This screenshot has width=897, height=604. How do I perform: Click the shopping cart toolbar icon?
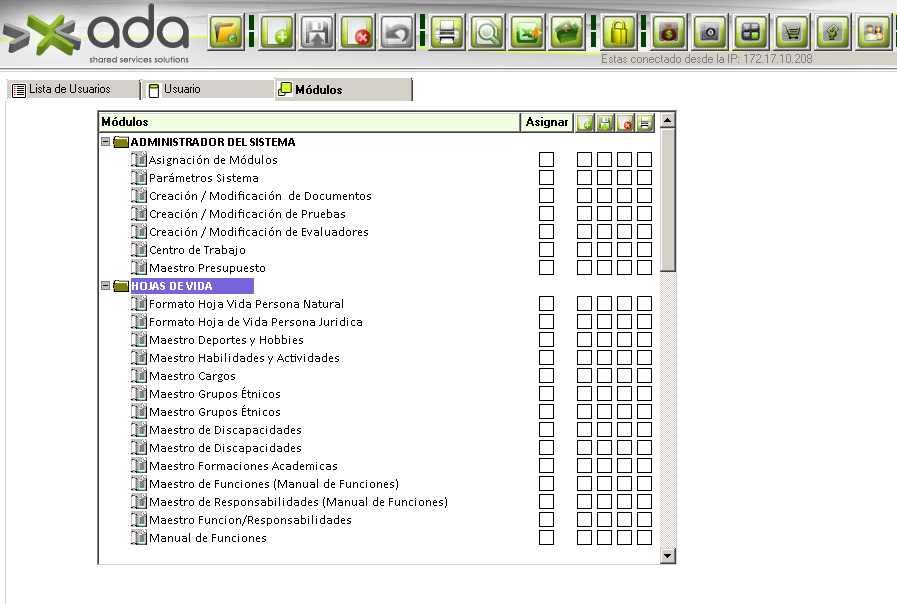(x=792, y=32)
